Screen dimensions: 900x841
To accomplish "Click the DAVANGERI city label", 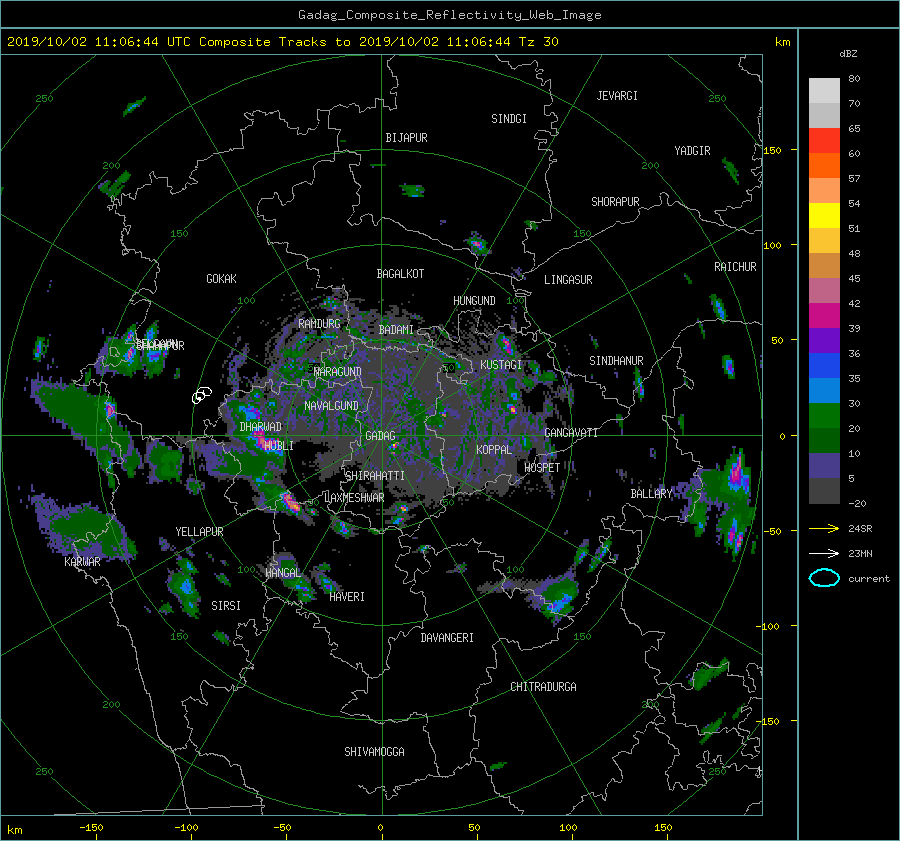I will [x=447, y=638].
